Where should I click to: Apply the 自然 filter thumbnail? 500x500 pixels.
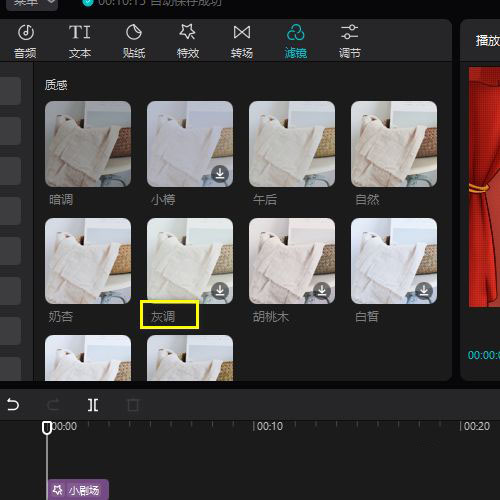[x=394, y=144]
